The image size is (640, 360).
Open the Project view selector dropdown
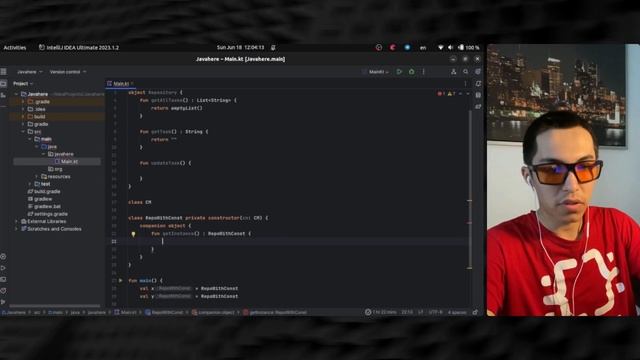[x=23, y=84]
